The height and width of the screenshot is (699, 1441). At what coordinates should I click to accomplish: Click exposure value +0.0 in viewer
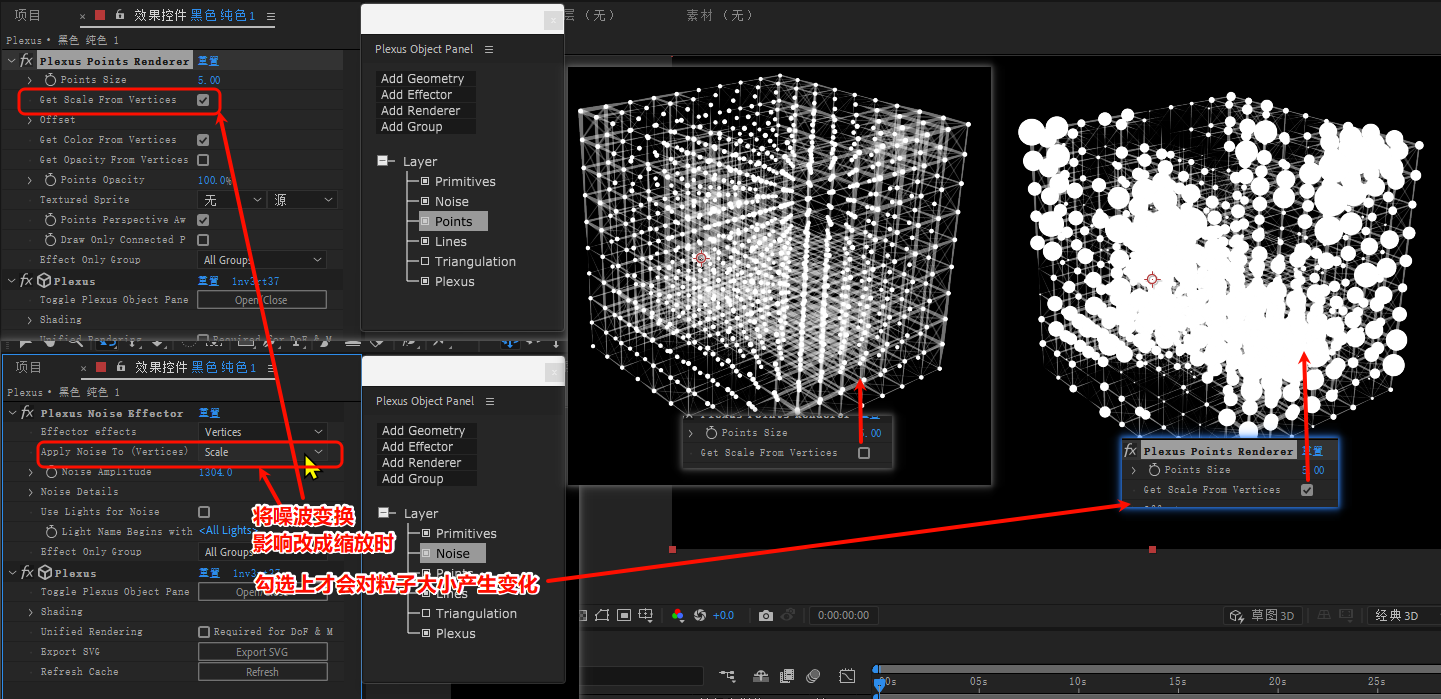(x=723, y=615)
